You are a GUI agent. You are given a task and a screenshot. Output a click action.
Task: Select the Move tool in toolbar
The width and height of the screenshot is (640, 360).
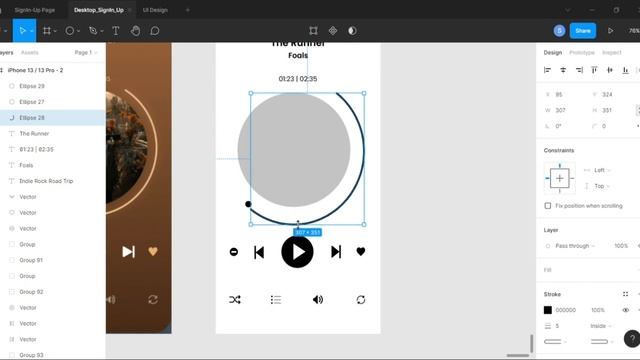(x=22, y=31)
